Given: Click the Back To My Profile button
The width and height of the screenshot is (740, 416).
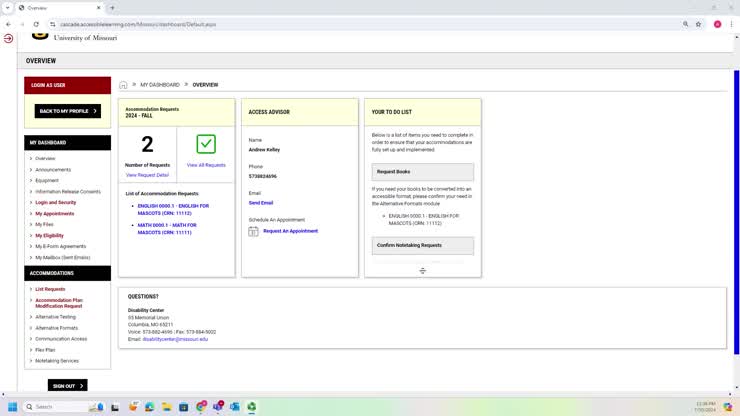Looking at the screenshot, I should point(67,111).
